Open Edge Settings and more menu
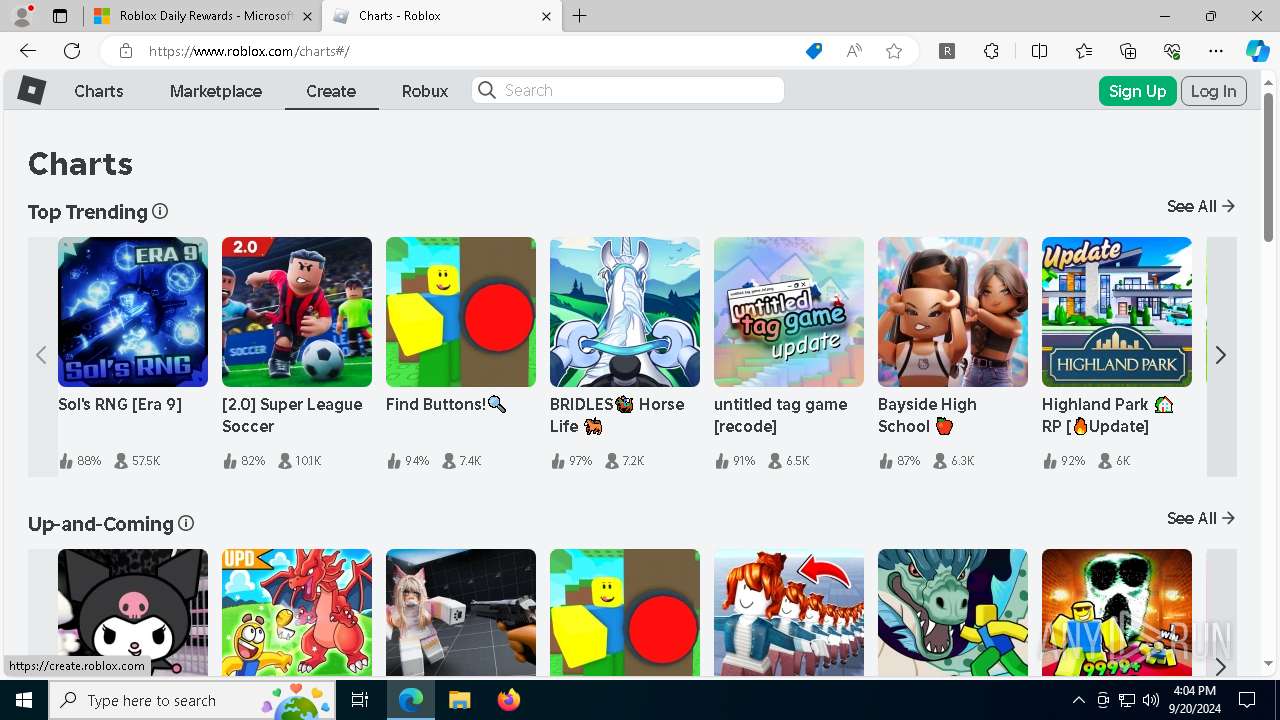 [1216, 51]
